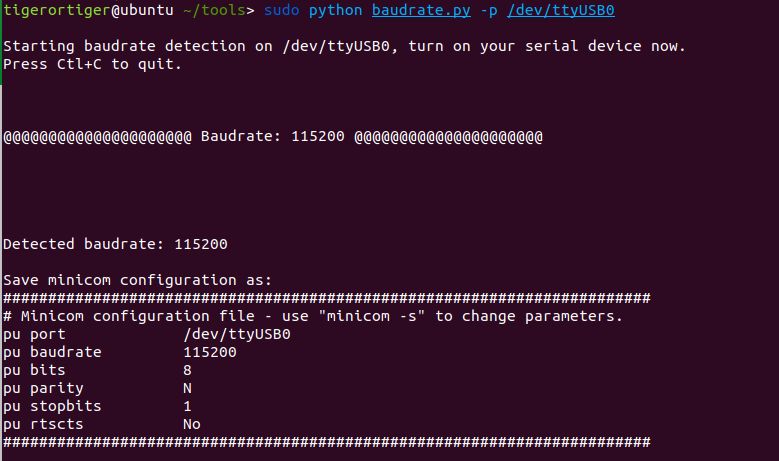Viewport: 779px width, 461px height.
Task: Click the top row of hash characters
Action: (x=326, y=298)
